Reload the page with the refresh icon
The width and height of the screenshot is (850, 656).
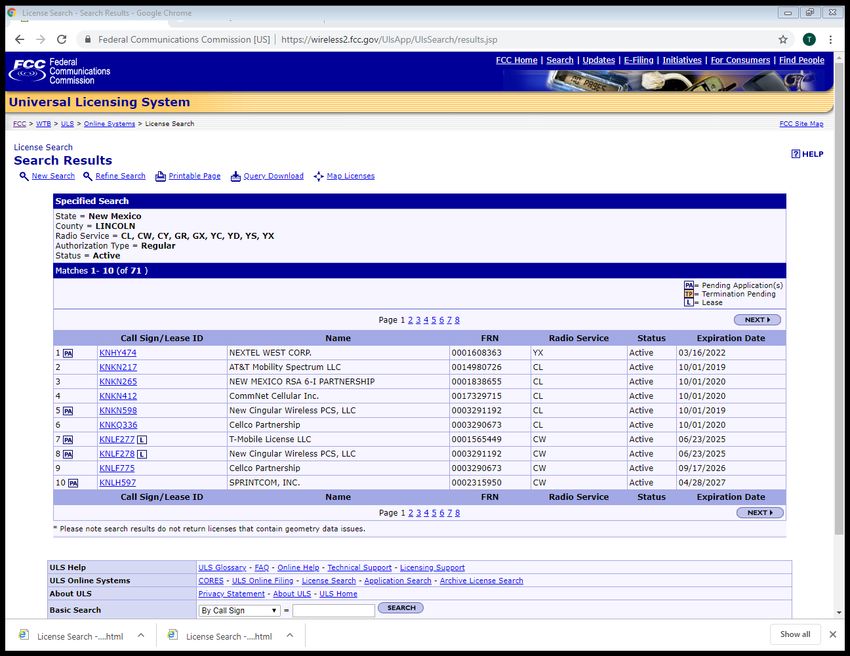coord(62,39)
